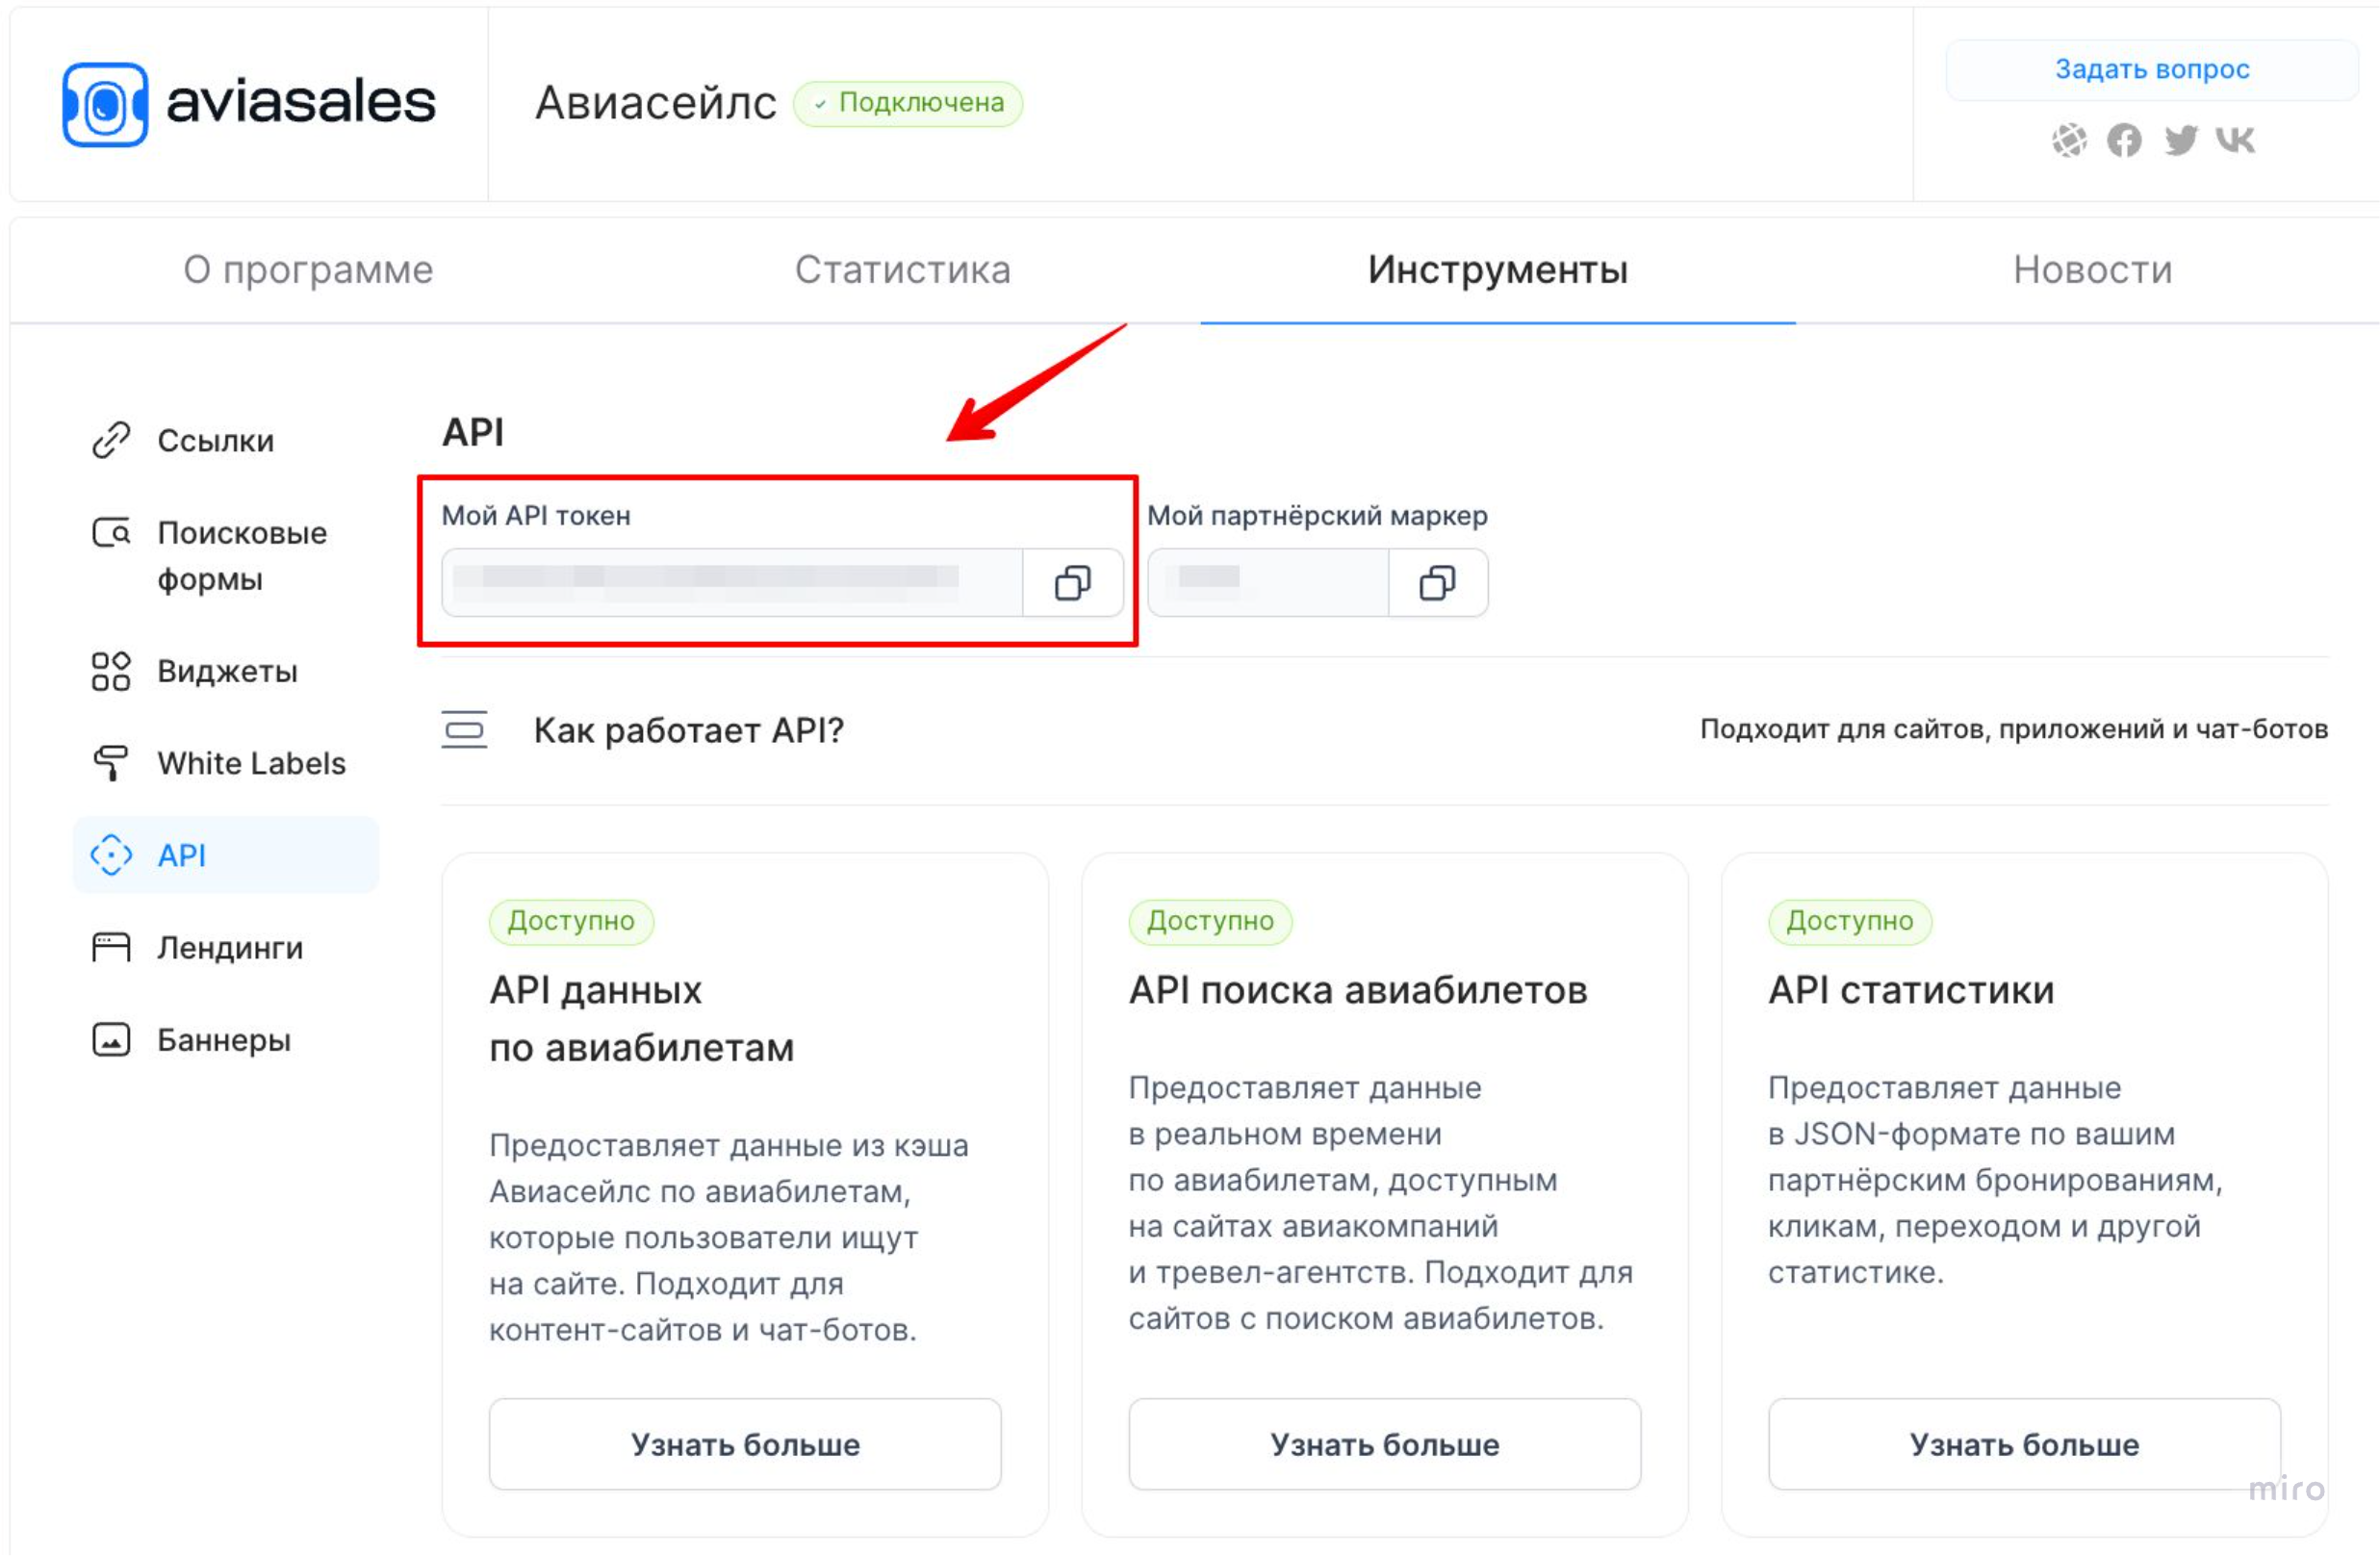Click the Задать вопрос button
2380x1556 pixels.
[2152, 70]
